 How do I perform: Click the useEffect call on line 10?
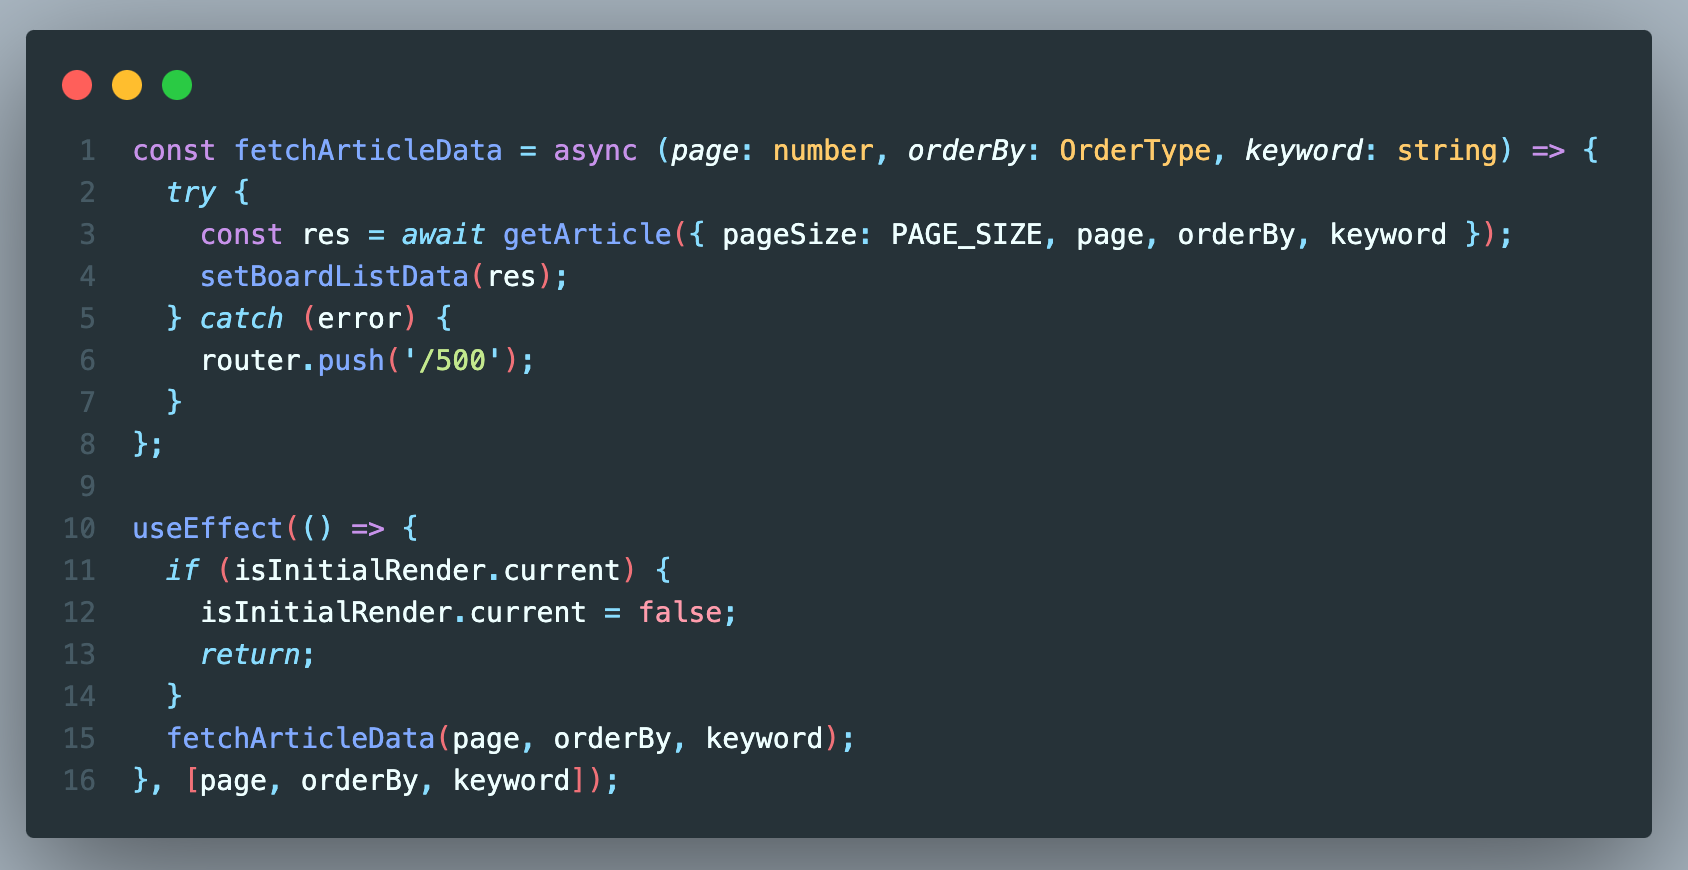(x=208, y=528)
